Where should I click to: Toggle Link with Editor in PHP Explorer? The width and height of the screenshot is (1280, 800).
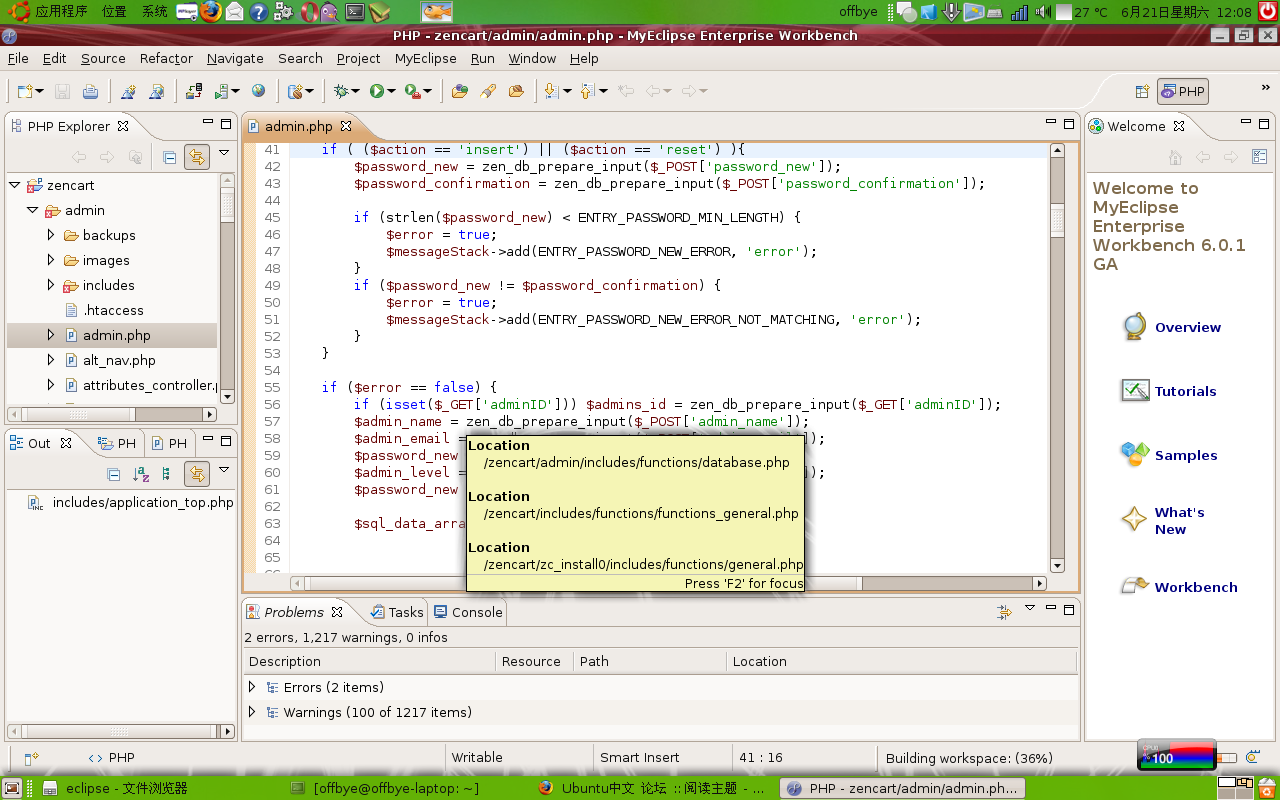(197, 157)
